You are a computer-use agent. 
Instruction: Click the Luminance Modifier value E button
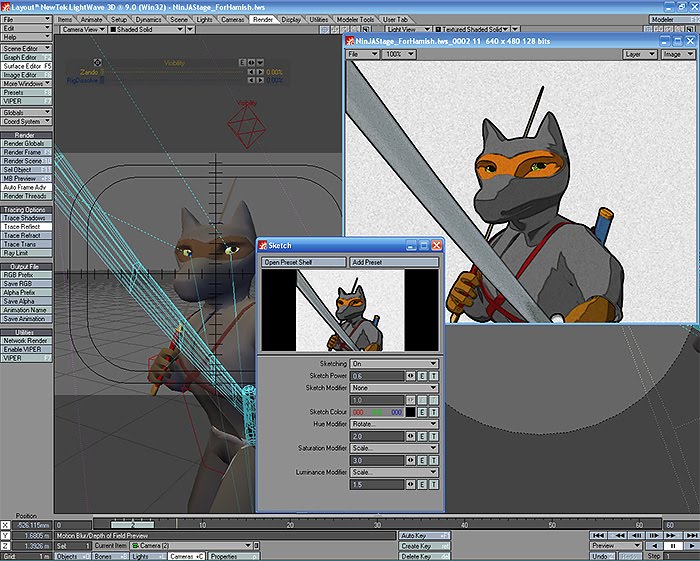click(x=422, y=485)
